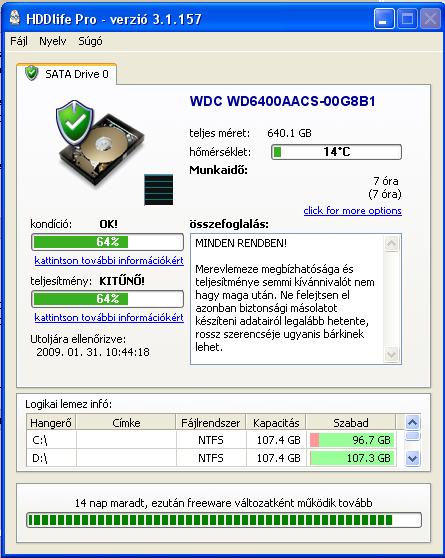Click the drive model WDC WD6400AACS-00G8B1 text
This screenshot has width=445, height=558.
(x=283, y=101)
